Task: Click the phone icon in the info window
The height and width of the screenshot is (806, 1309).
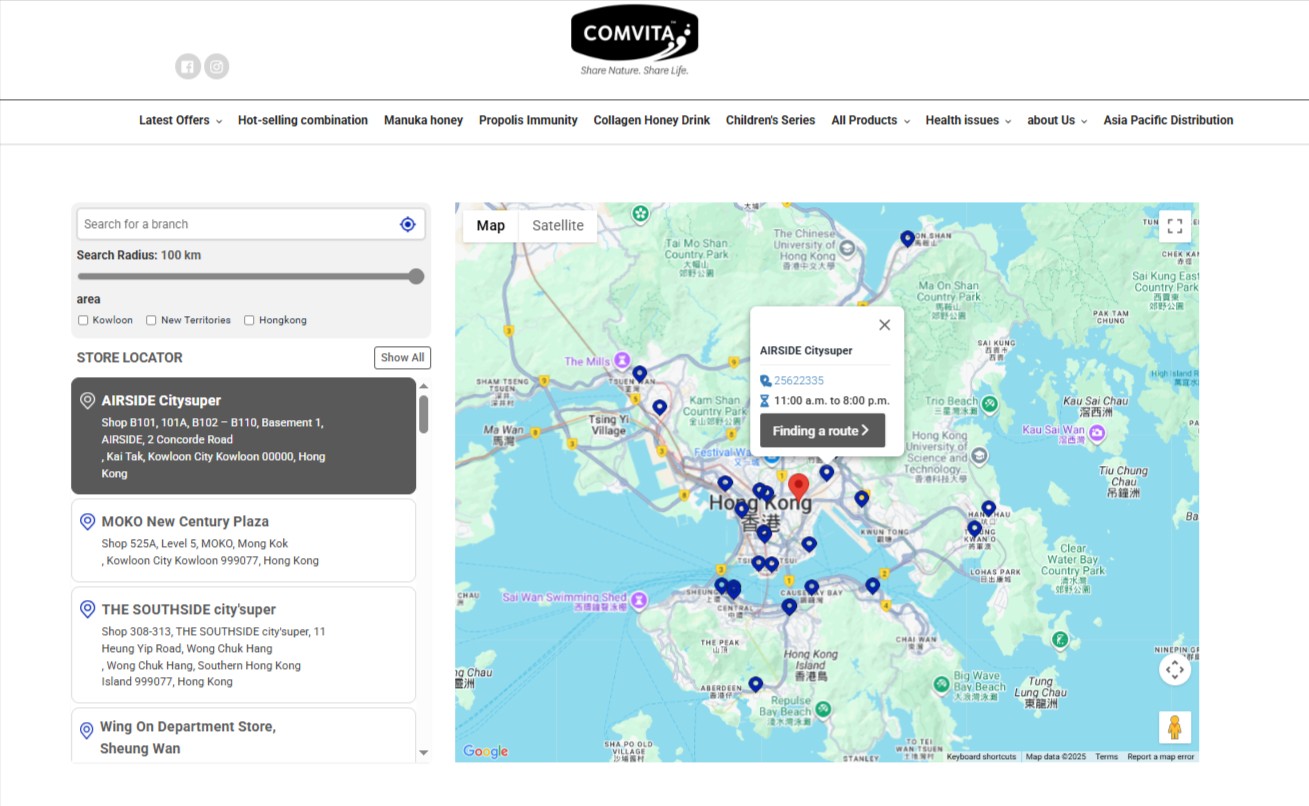Action: (x=764, y=380)
